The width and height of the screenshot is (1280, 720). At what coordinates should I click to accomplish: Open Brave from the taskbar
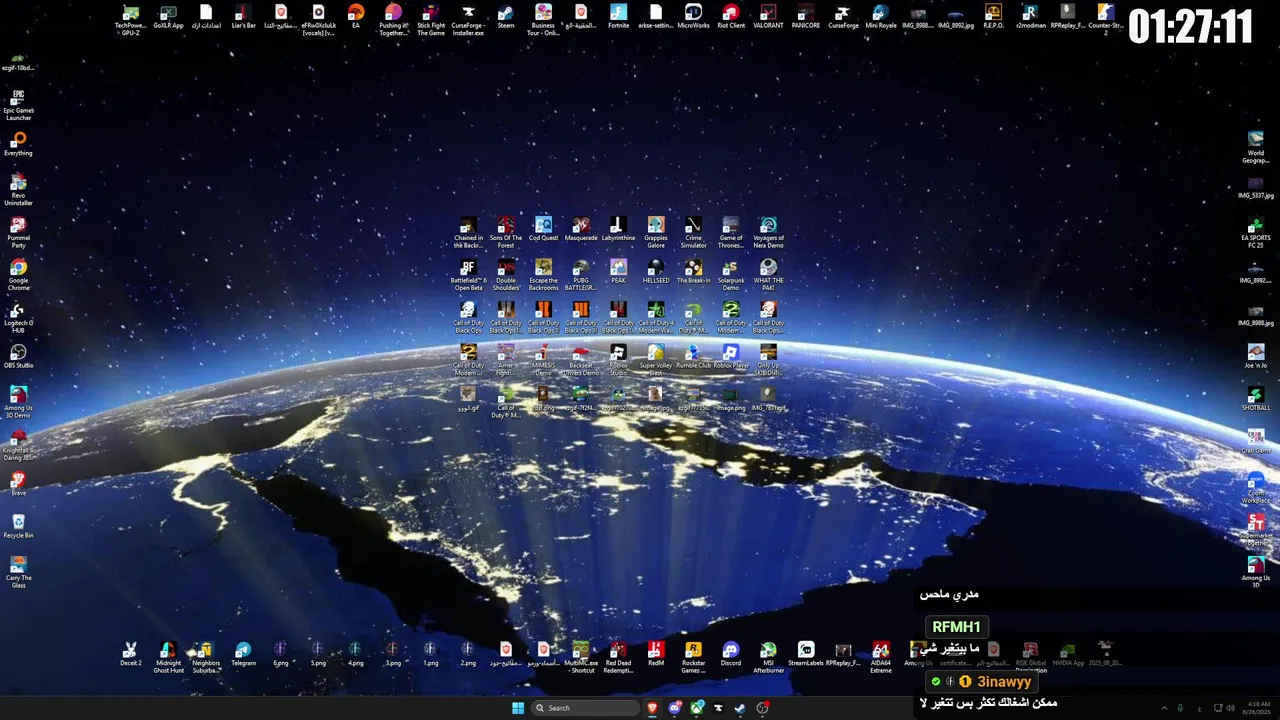653,708
